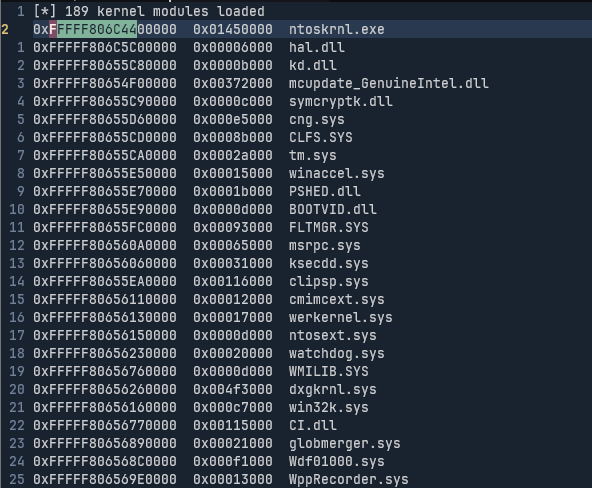The height and width of the screenshot is (488, 592).
Task: Click size 0x00021000 for globmerger.sys
Action: pyautogui.click(x=233, y=443)
